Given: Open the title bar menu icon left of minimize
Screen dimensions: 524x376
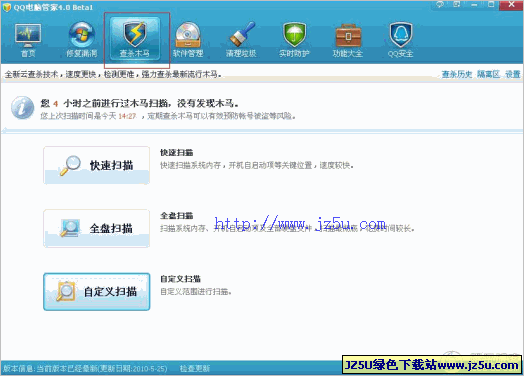Looking at the screenshot, I should tap(457, 4).
